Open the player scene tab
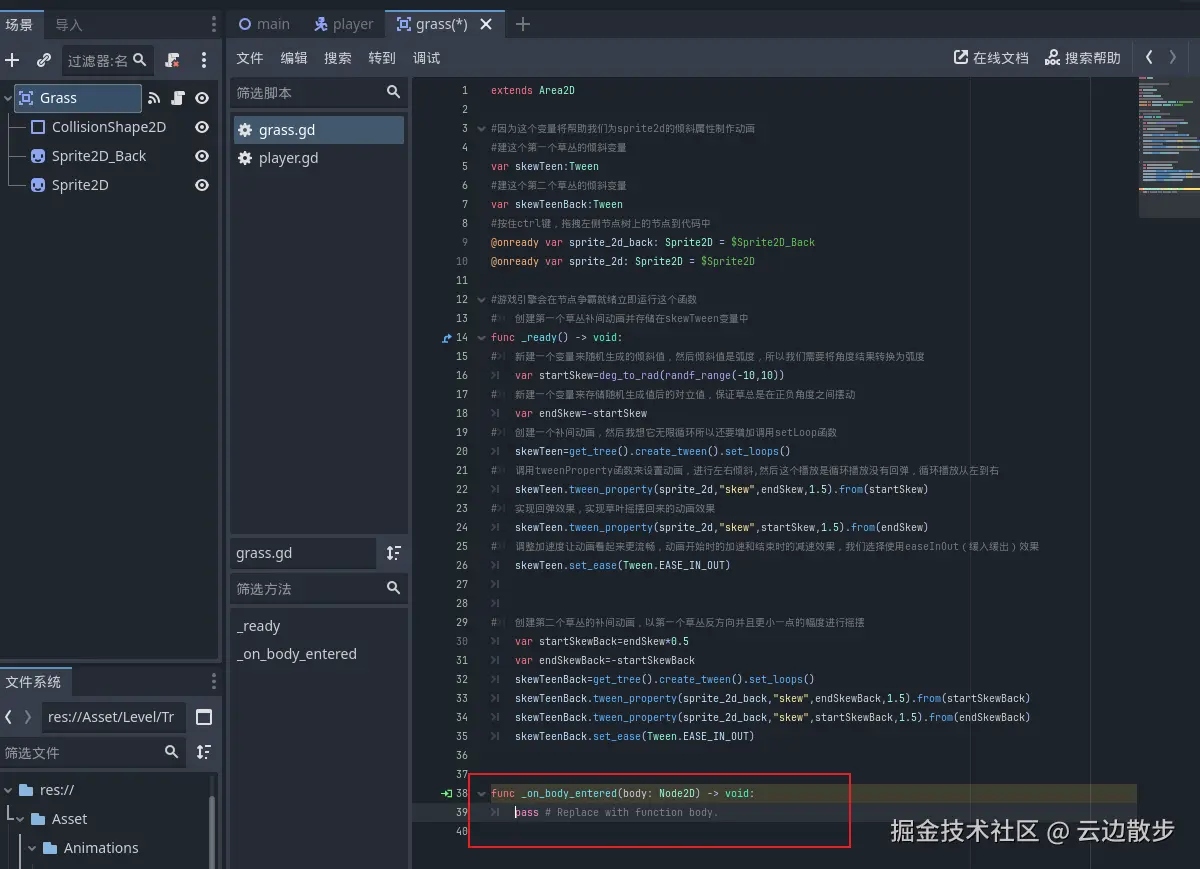 pos(343,24)
